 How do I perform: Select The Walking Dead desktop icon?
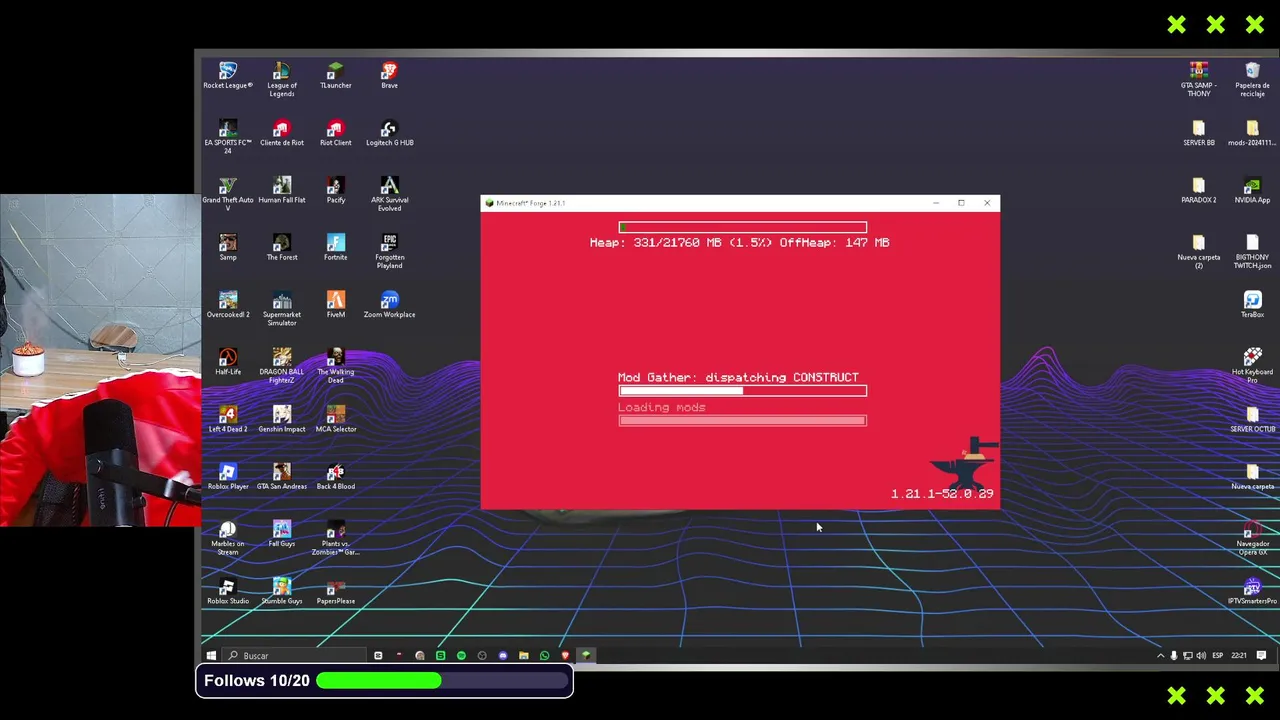click(336, 365)
